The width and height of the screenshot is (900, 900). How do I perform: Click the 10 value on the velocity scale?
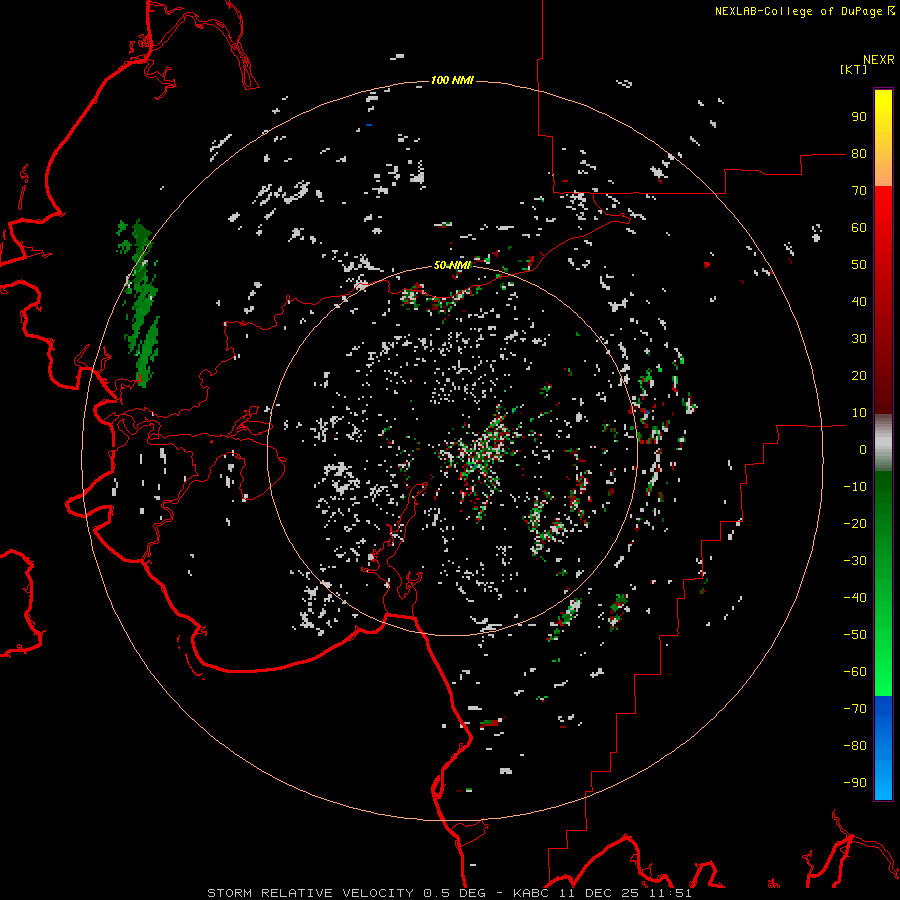[x=859, y=413]
